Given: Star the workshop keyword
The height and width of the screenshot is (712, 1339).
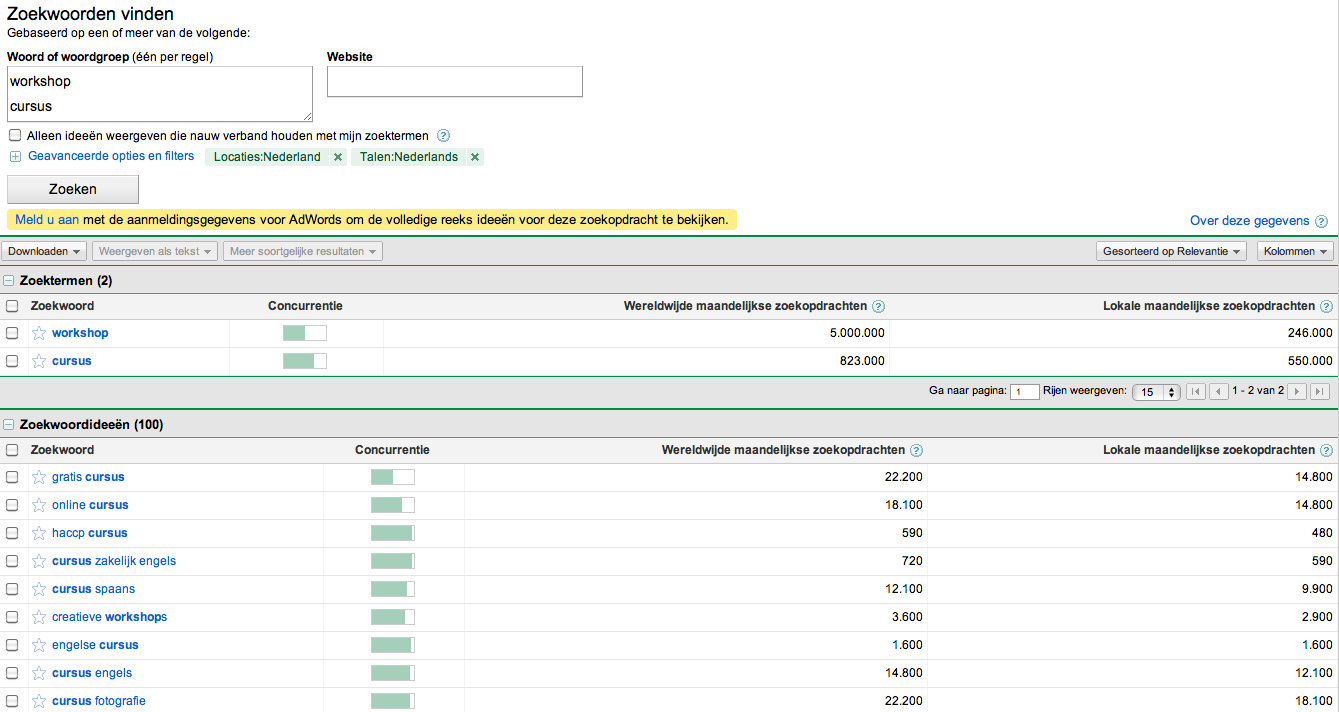Looking at the screenshot, I should 39,333.
